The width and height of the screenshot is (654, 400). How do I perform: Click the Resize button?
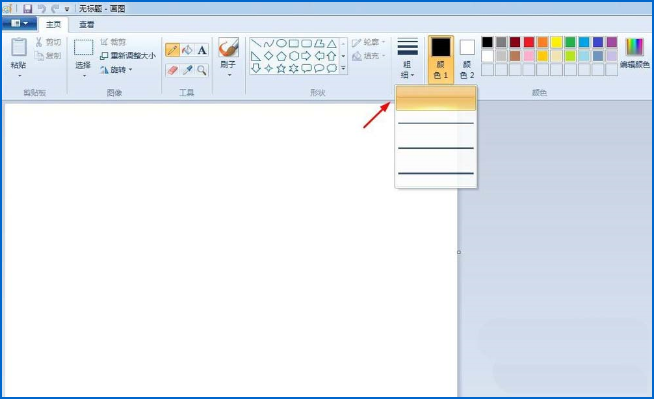pos(128,56)
